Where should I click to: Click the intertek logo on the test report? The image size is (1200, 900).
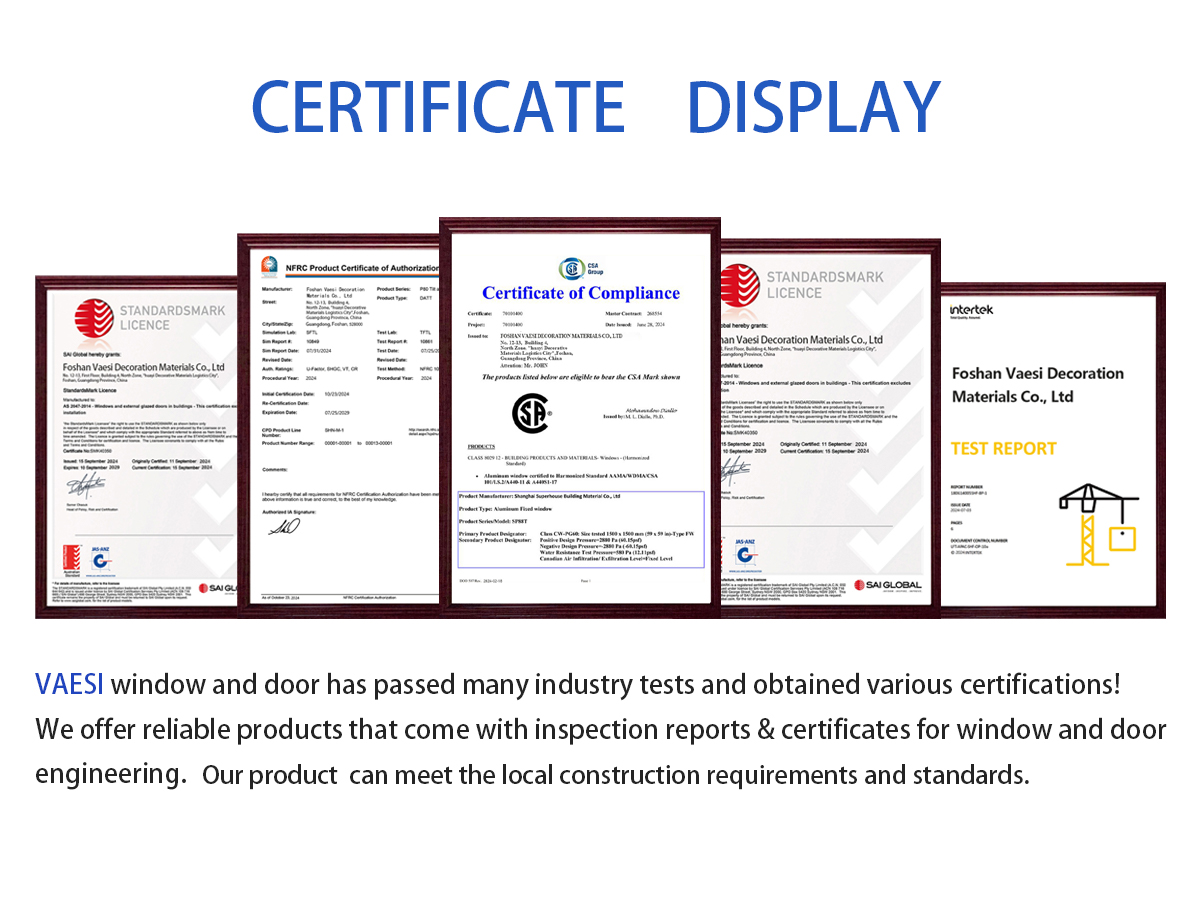coord(972,310)
